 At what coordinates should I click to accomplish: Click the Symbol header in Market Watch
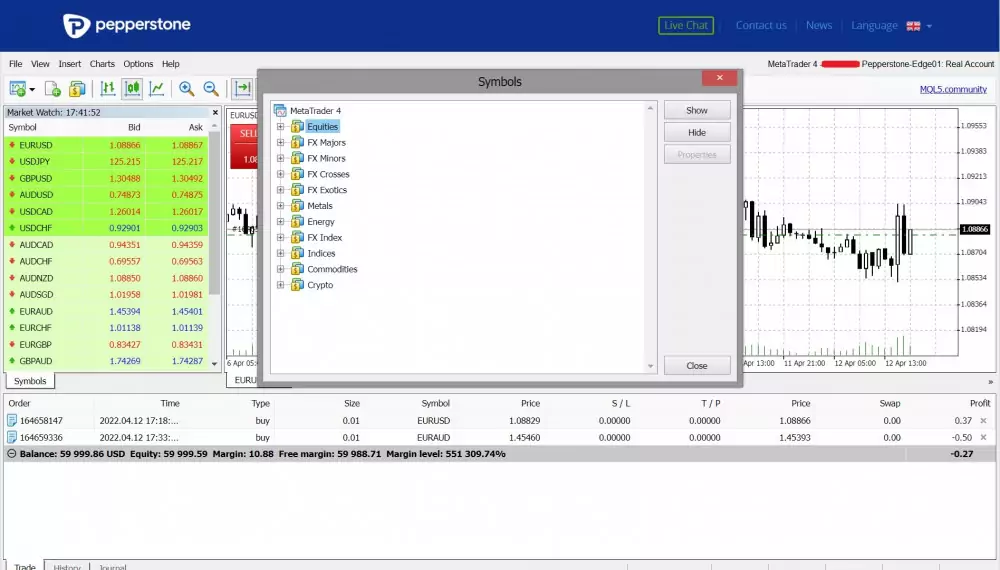click(22, 127)
